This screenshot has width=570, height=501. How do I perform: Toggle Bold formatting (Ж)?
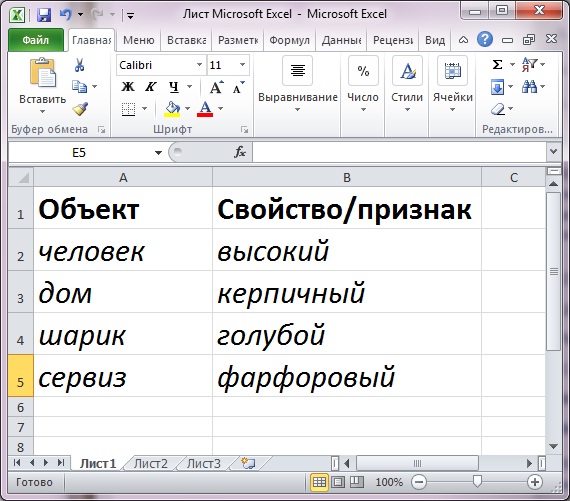pos(128,87)
